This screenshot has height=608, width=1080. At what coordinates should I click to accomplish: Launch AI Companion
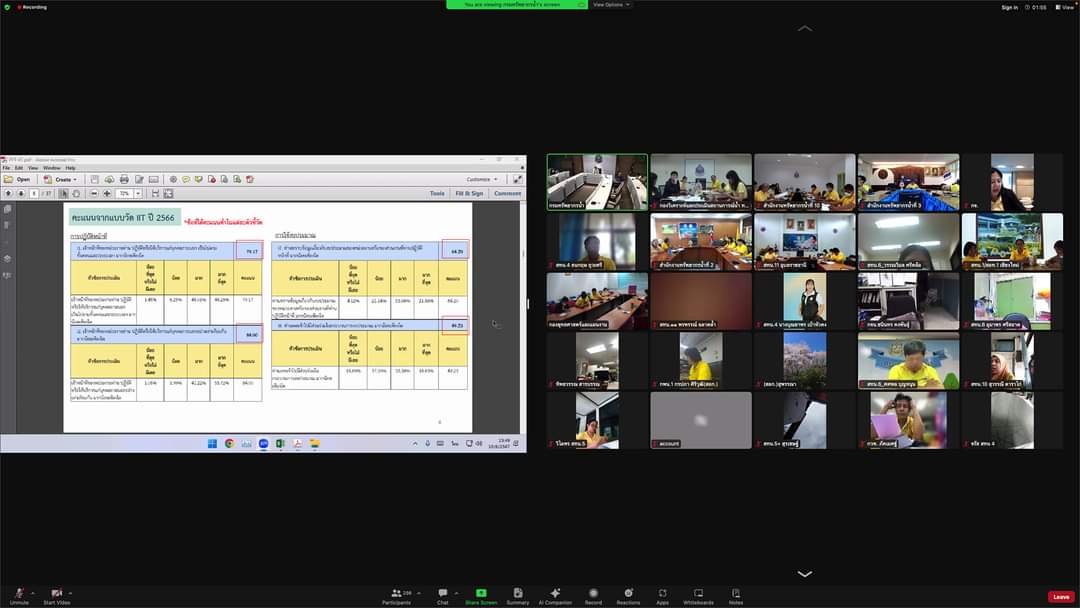coord(555,596)
